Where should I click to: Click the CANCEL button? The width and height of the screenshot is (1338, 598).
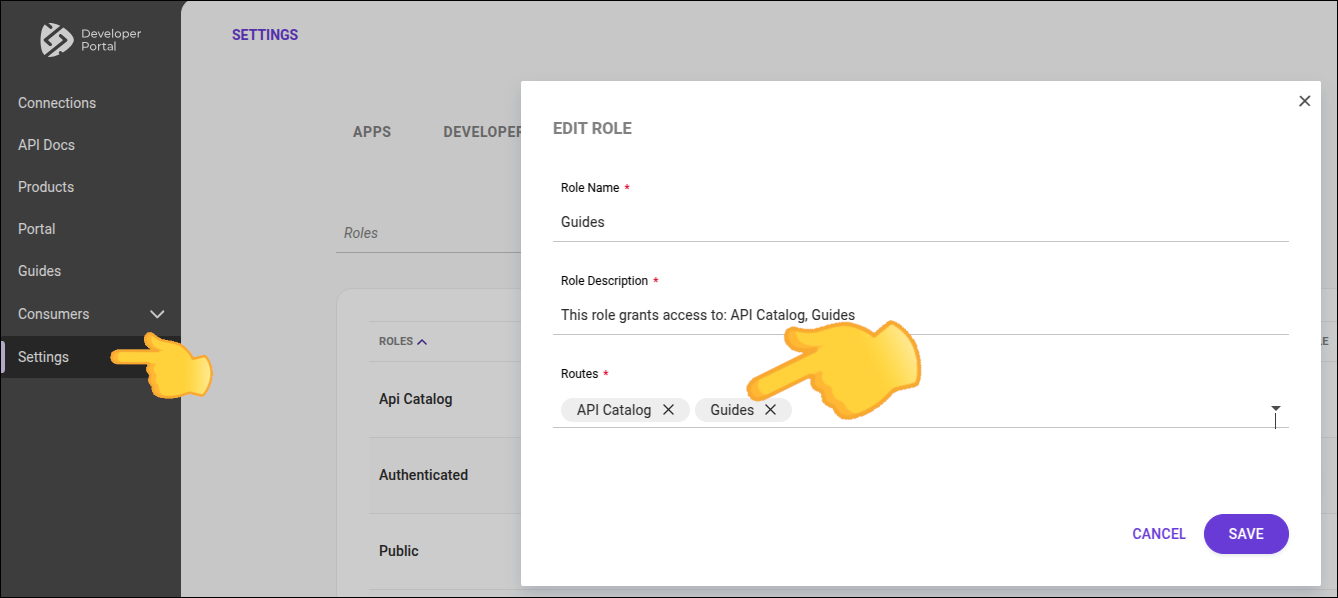tap(1158, 533)
